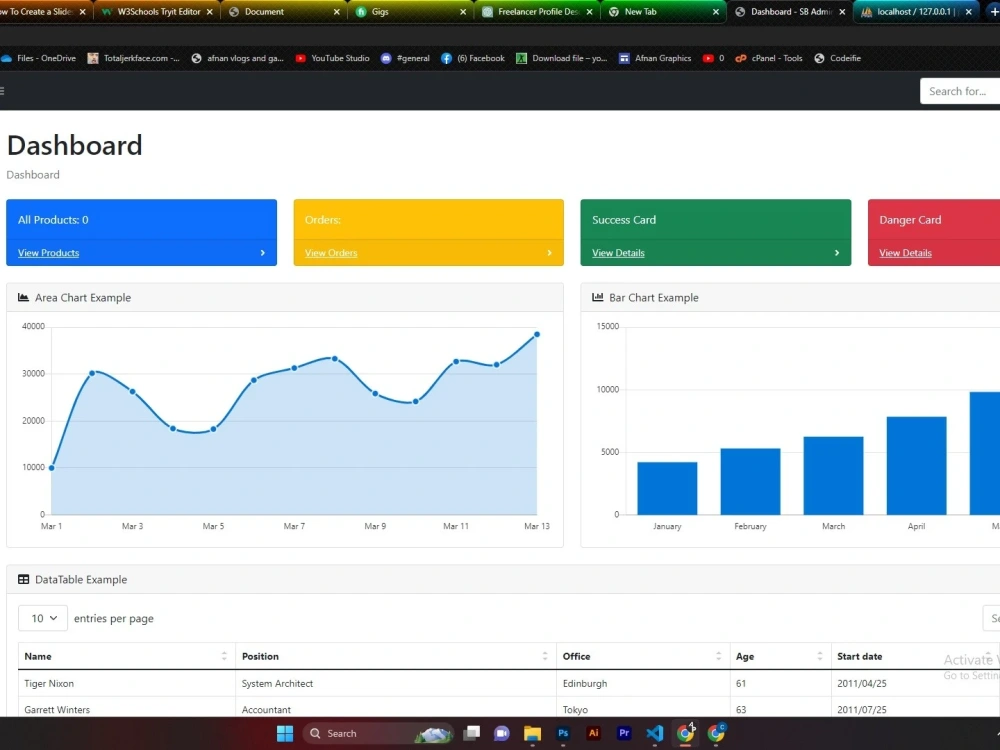Sort table by Name column arrows
The height and width of the screenshot is (750, 1000).
click(x=224, y=656)
